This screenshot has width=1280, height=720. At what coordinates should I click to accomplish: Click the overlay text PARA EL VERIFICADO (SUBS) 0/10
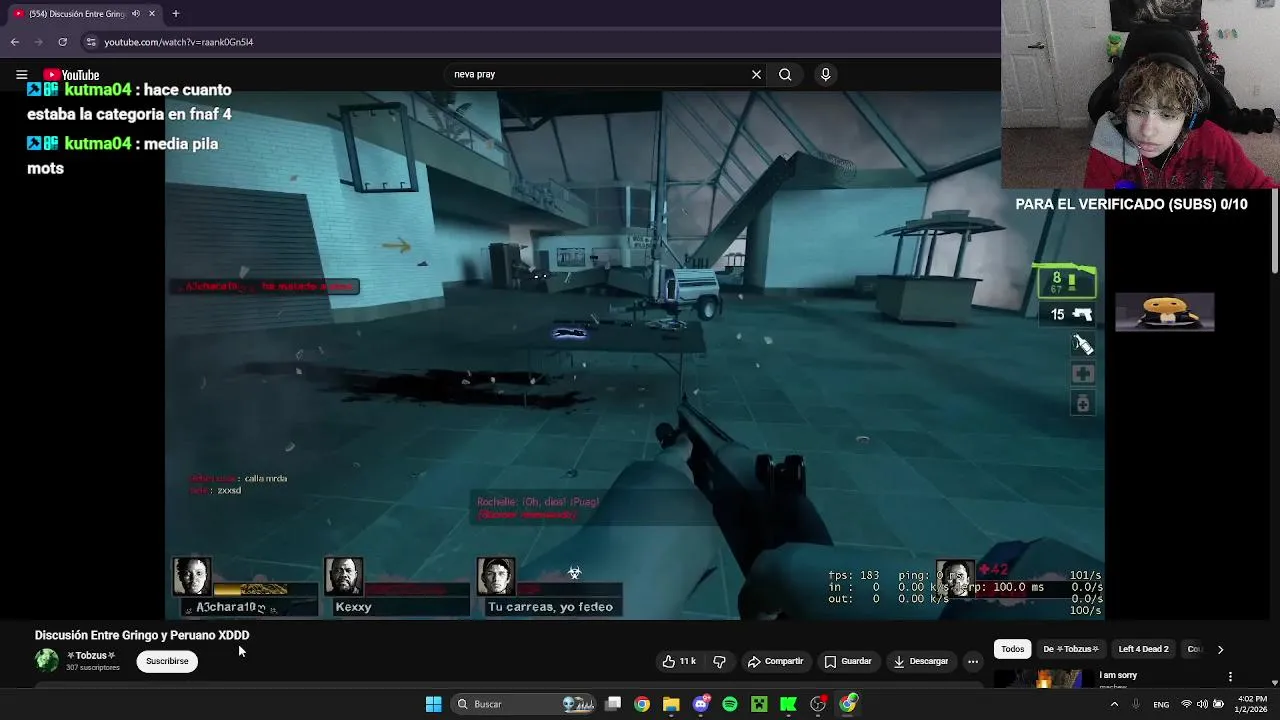pyautogui.click(x=1131, y=204)
